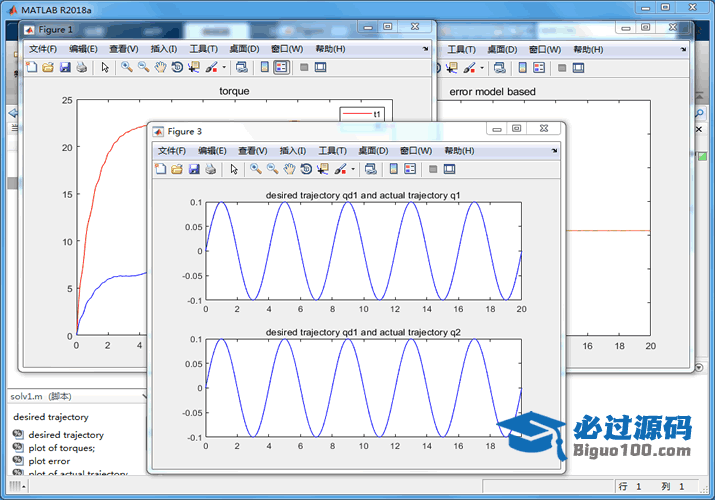Print icon in Figure 1 toolbar
The image size is (715, 500).
click(x=82, y=67)
